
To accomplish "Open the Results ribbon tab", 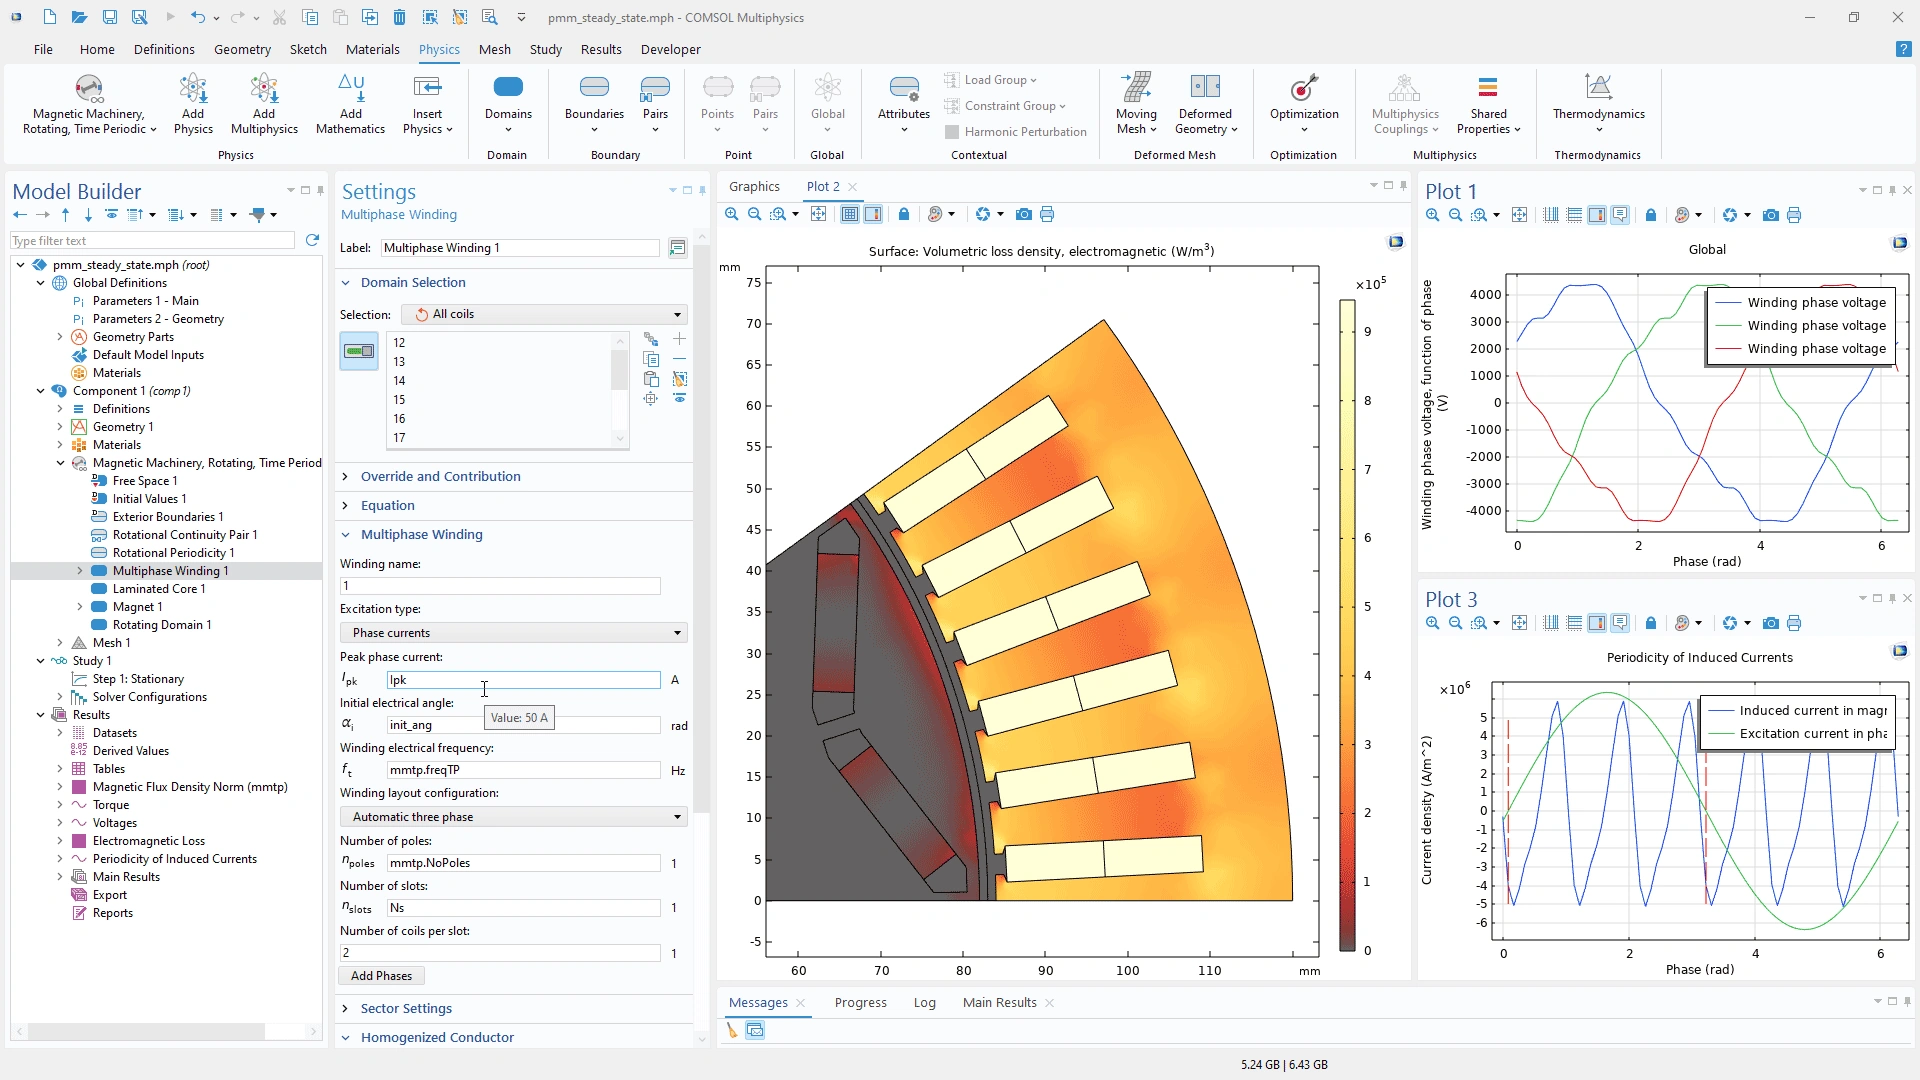I will [600, 49].
